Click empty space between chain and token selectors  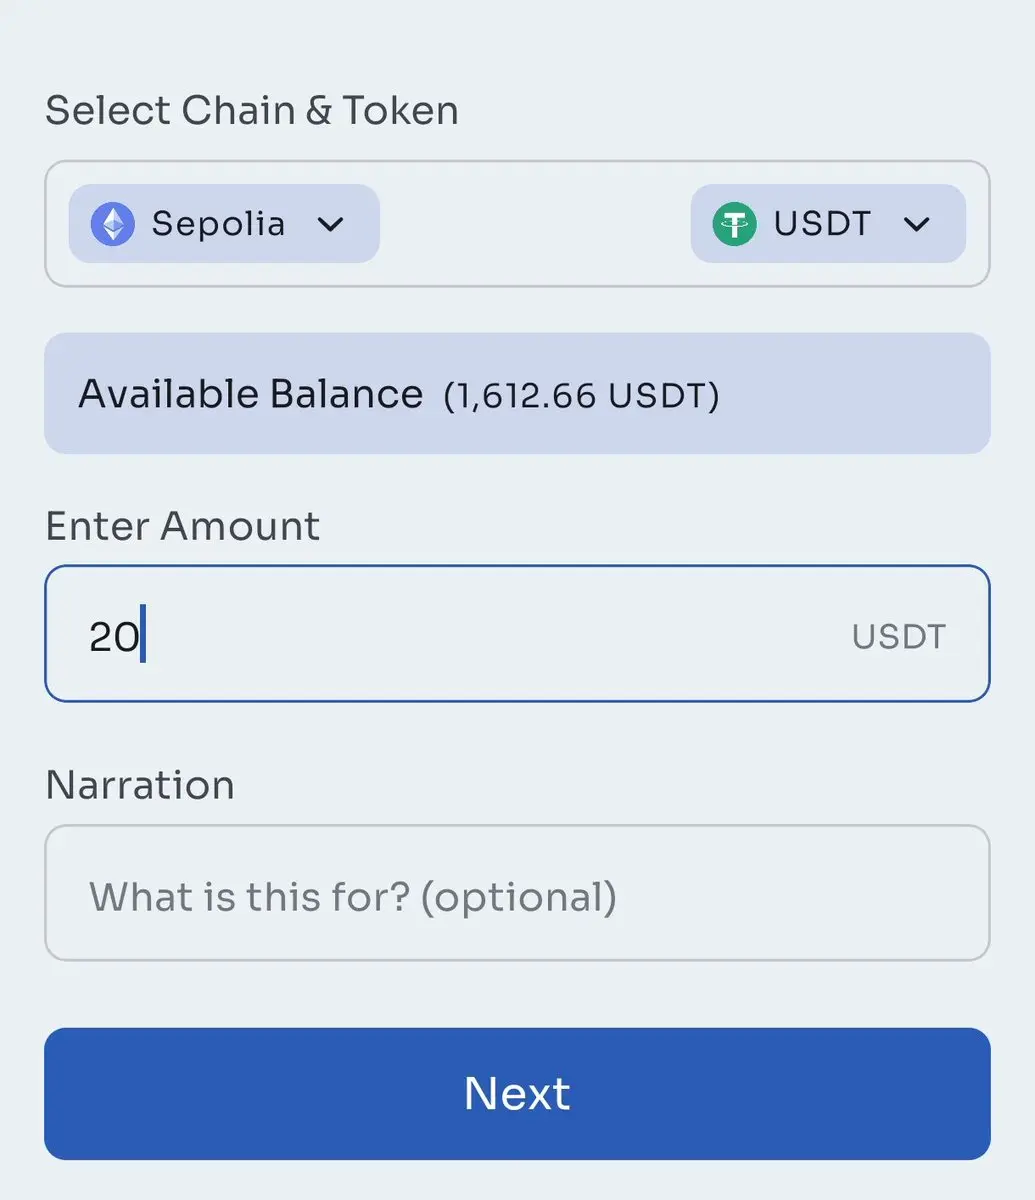[x=535, y=224]
